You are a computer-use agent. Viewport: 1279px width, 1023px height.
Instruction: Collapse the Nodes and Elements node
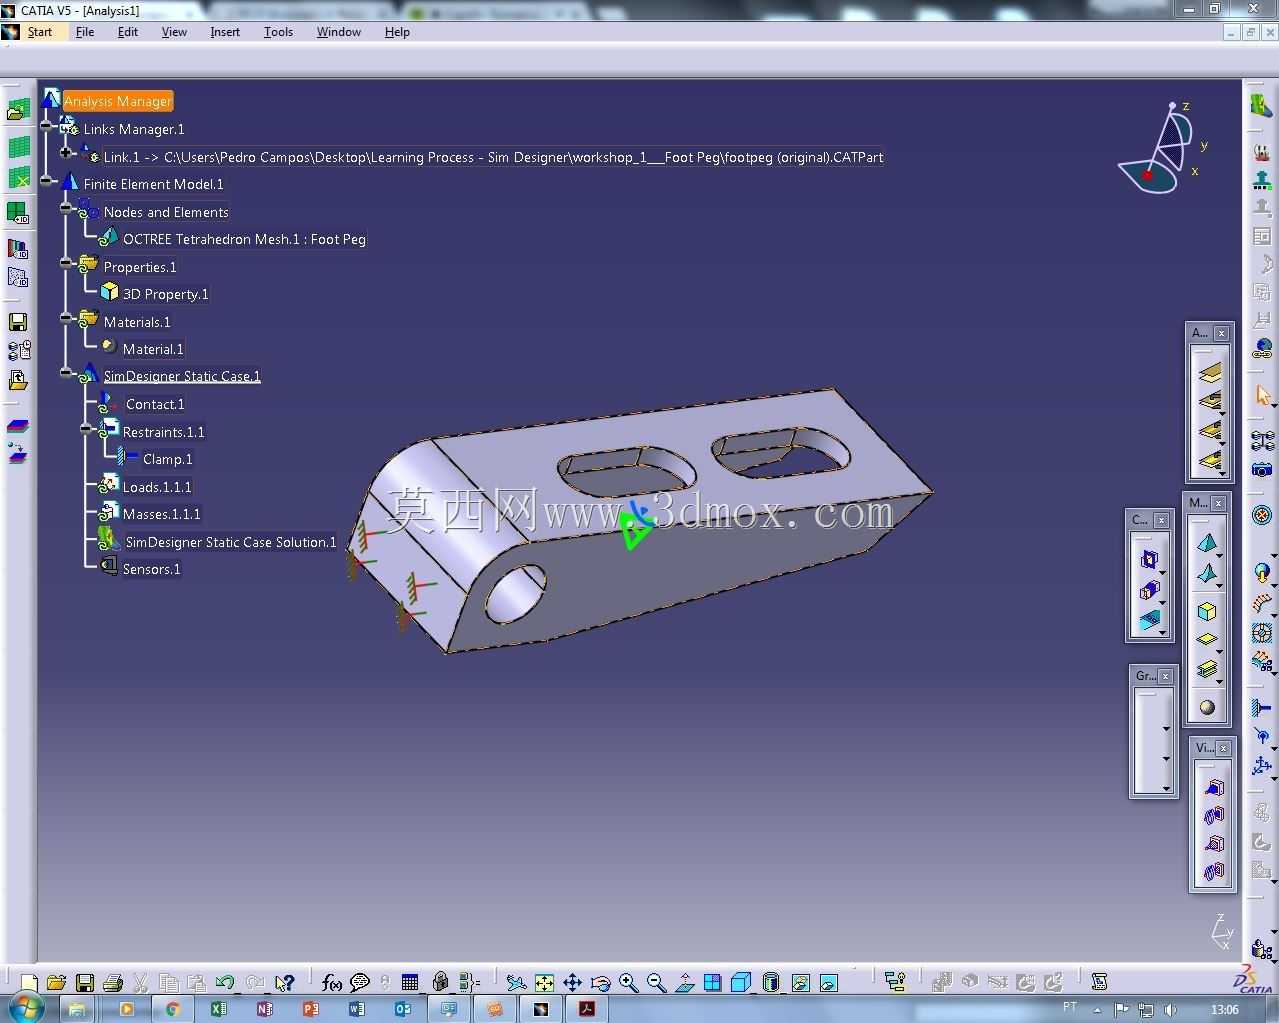[66, 208]
